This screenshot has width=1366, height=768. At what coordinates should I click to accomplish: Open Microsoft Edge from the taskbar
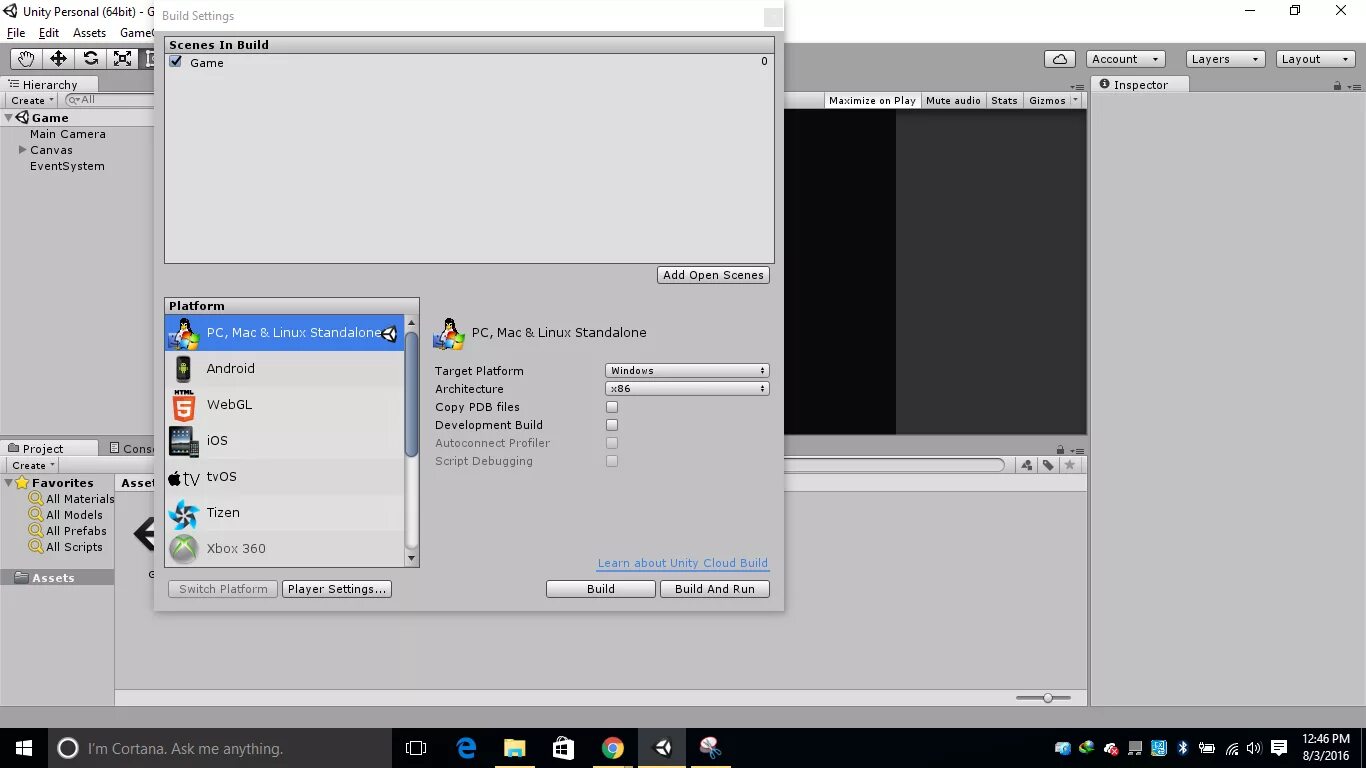coord(466,748)
